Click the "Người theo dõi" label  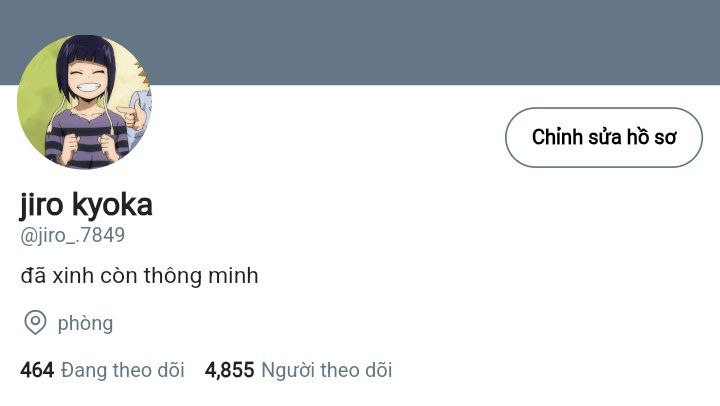(327, 370)
